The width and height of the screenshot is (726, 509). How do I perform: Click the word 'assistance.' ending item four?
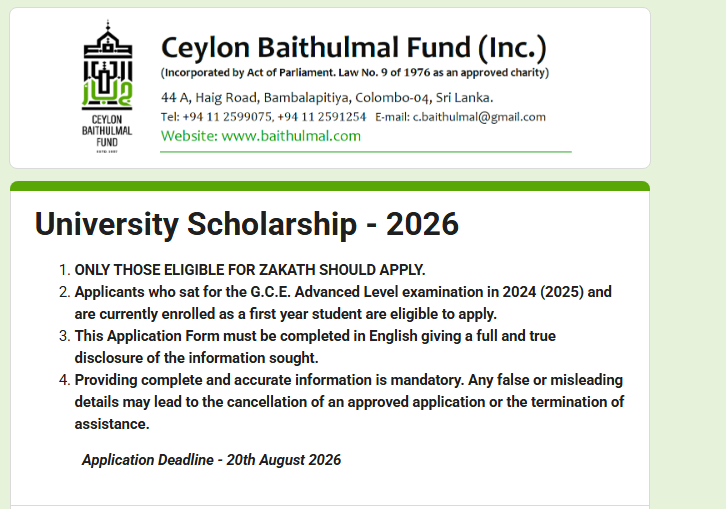[112, 424]
